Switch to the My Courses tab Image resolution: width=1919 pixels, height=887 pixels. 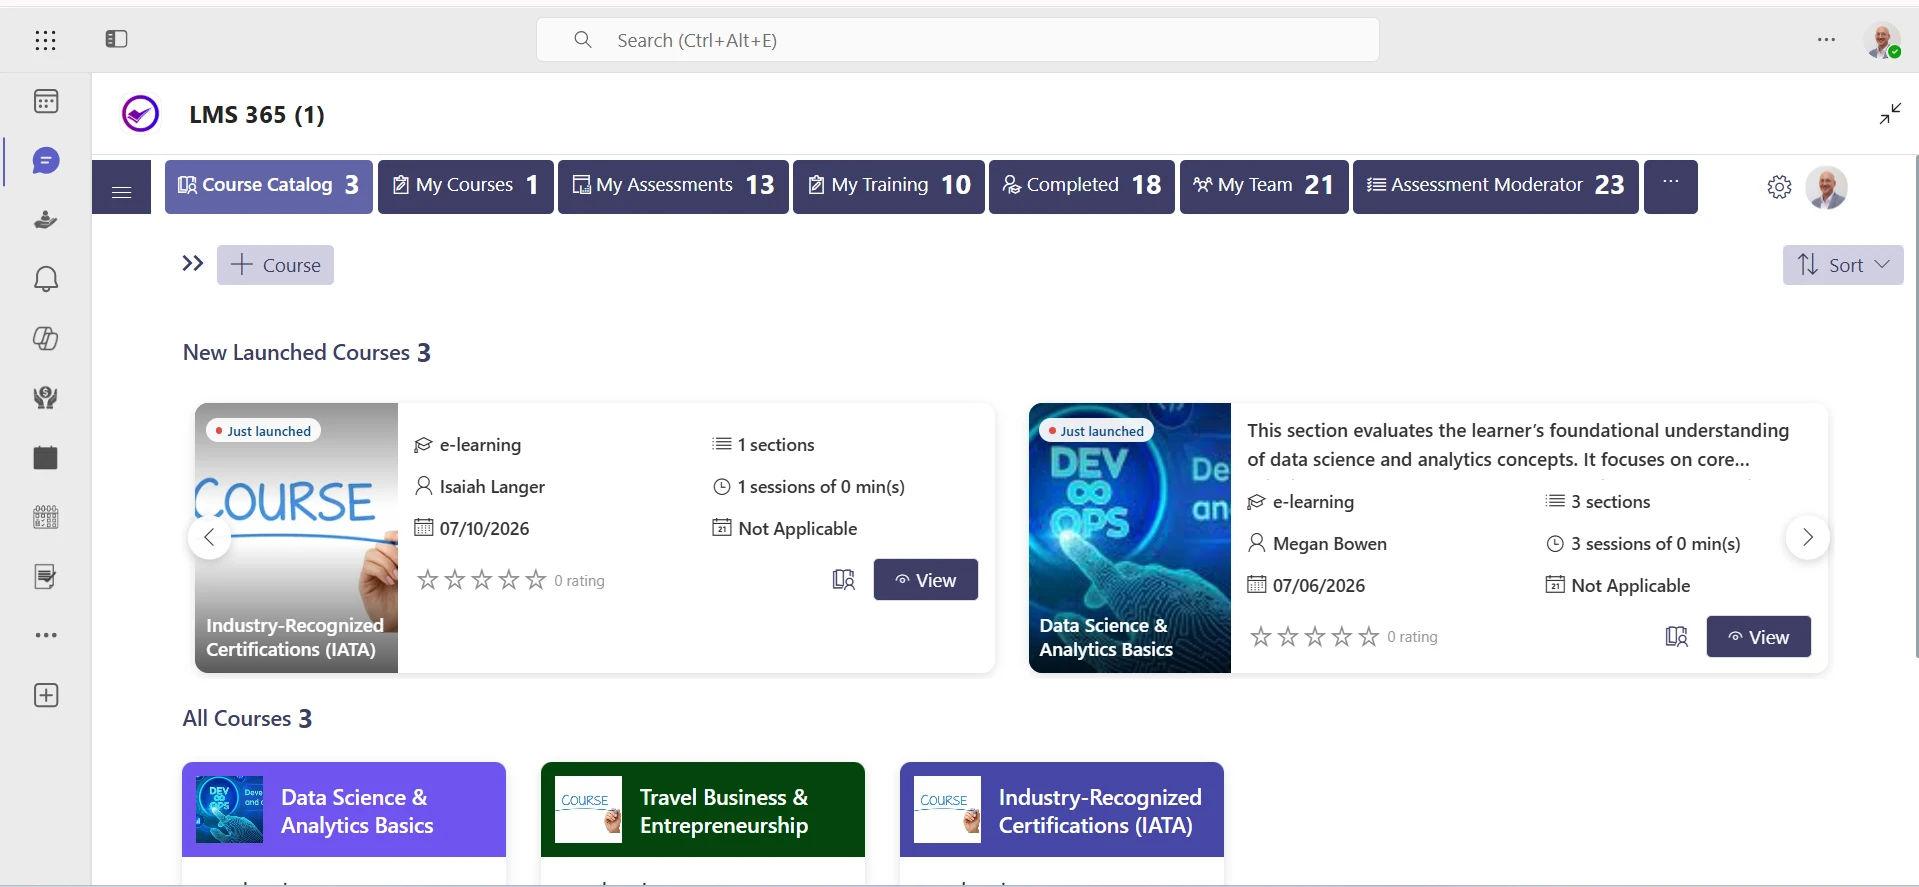[x=466, y=187]
